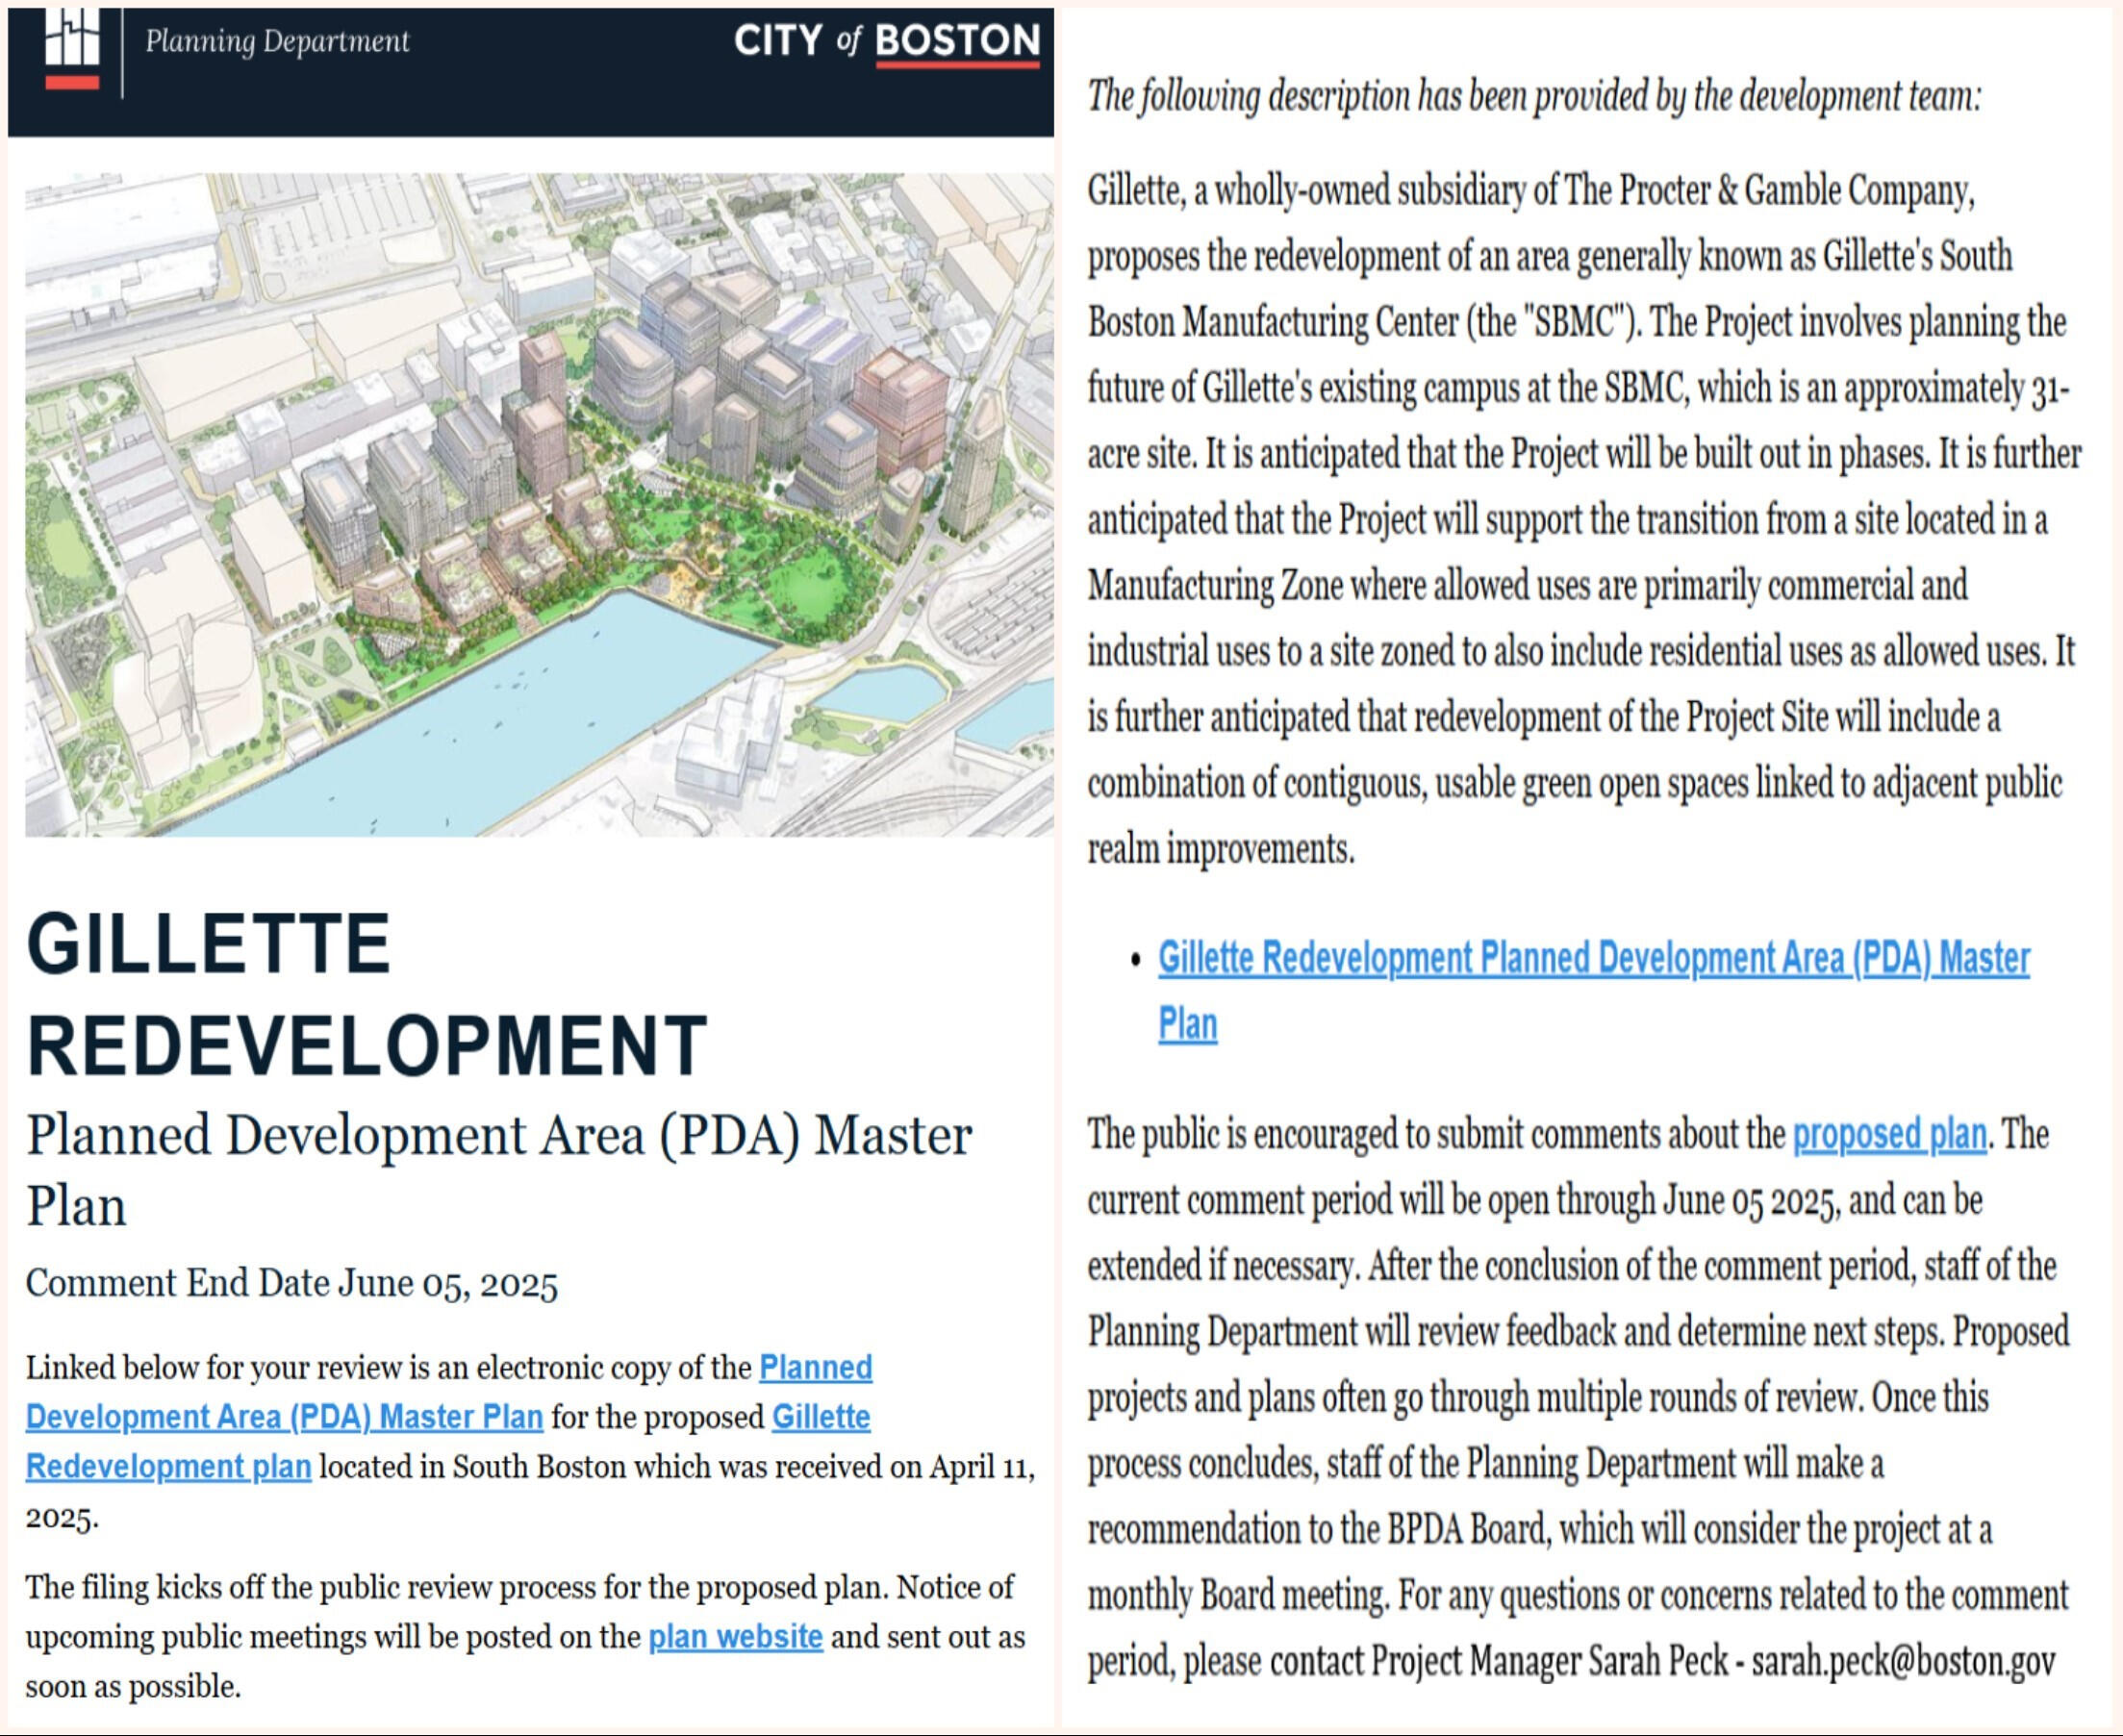
Task: Click the proposed plan link
Action: 1889,1134
